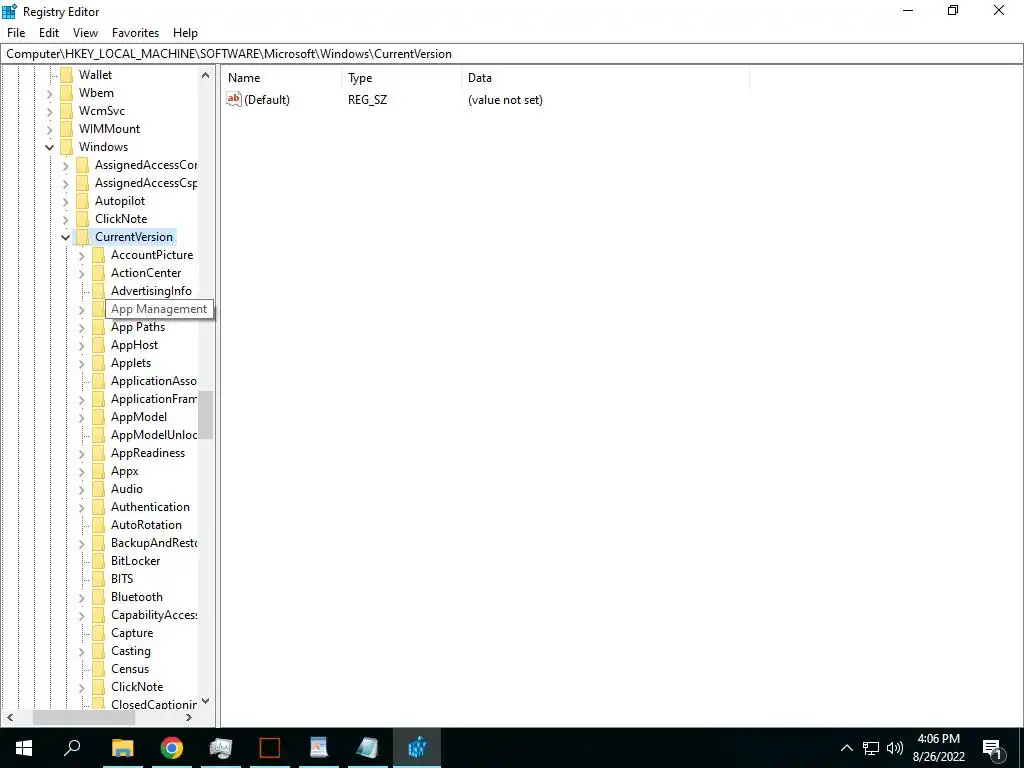Select the ClickNote key under CurrentVersion

pos(136,686)
